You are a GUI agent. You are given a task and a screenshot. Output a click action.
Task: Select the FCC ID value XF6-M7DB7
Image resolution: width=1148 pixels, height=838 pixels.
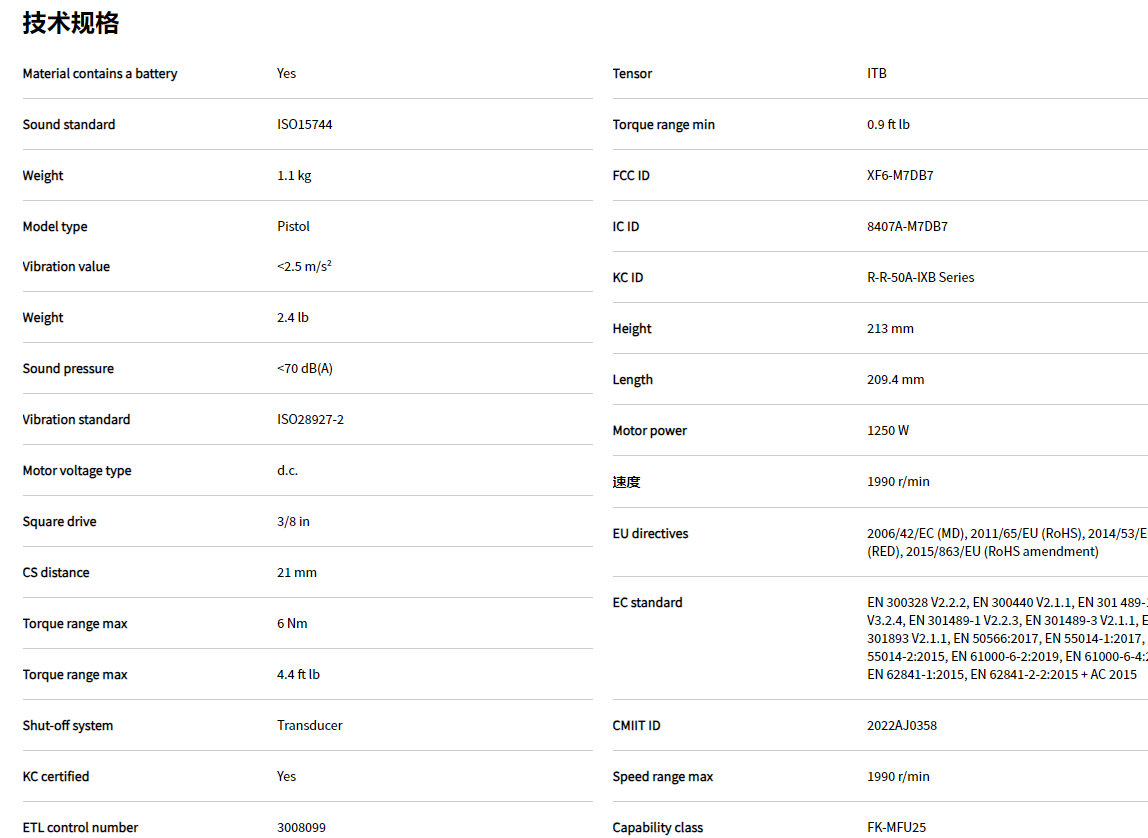pyautogui.click(x=900, y=176)
